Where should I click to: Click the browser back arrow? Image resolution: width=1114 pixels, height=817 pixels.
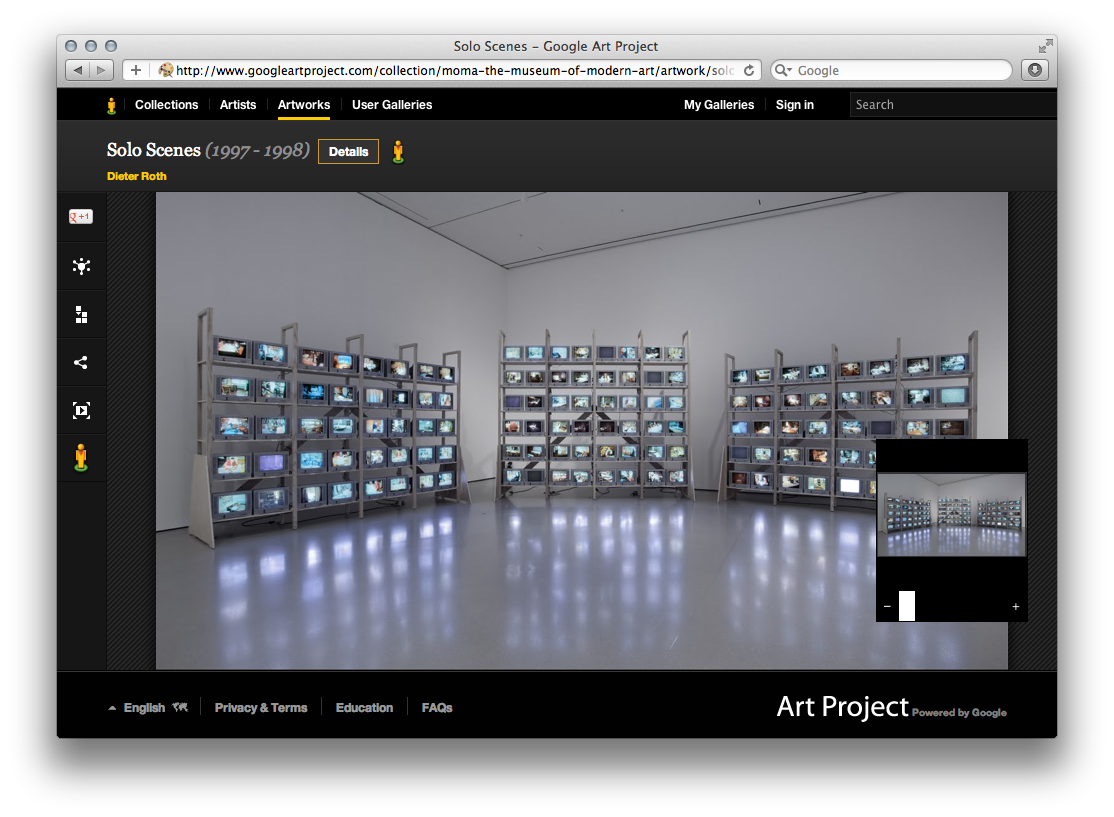[x=78, y=70]
